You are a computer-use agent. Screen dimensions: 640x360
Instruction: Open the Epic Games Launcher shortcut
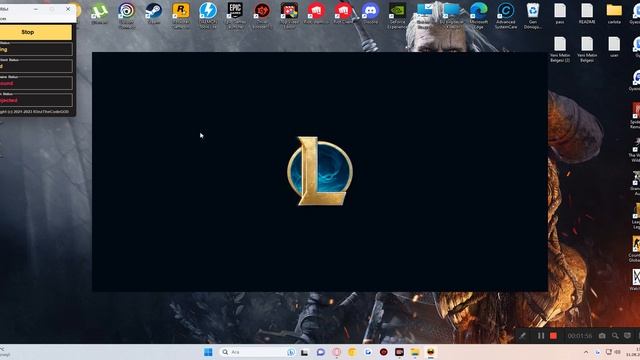pyautogui.click(x=235, y=15)
